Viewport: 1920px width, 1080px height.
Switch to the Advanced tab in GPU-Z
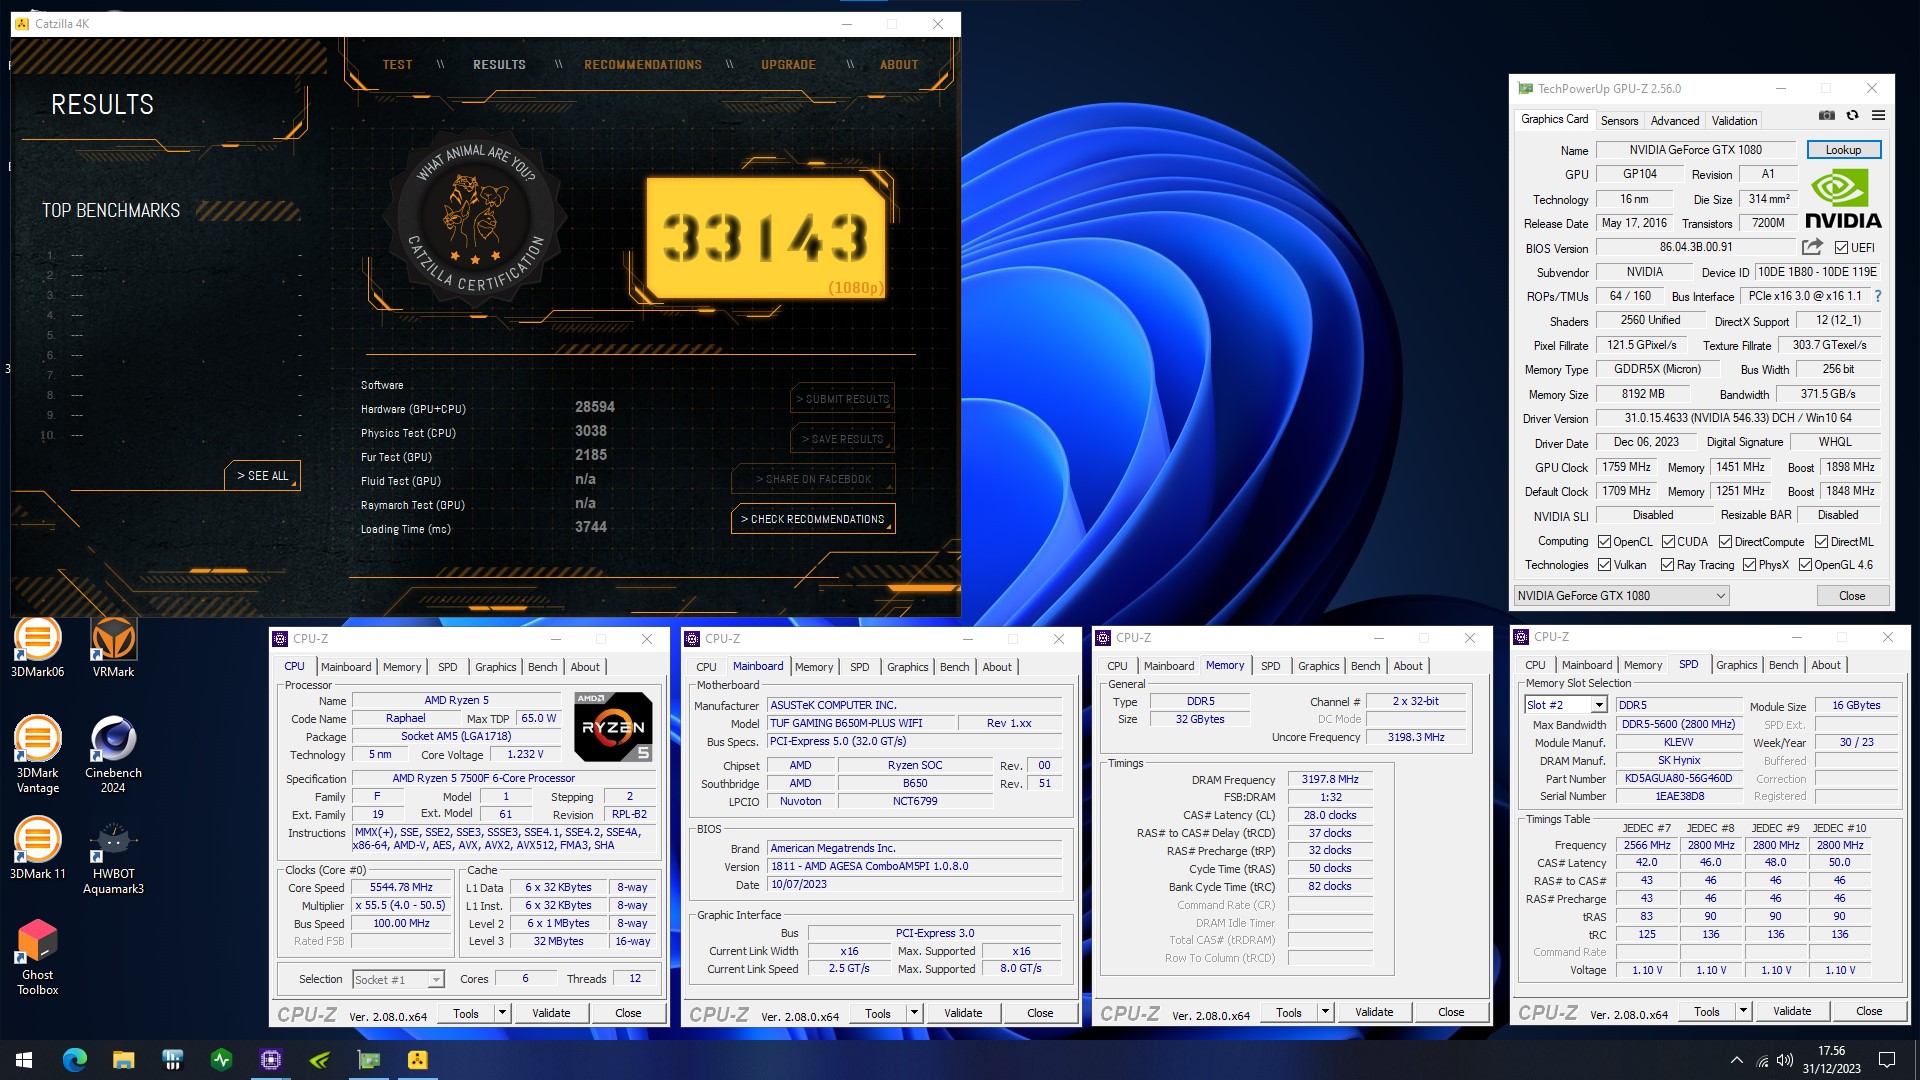pyautogui.click(x=1674, y=121)
